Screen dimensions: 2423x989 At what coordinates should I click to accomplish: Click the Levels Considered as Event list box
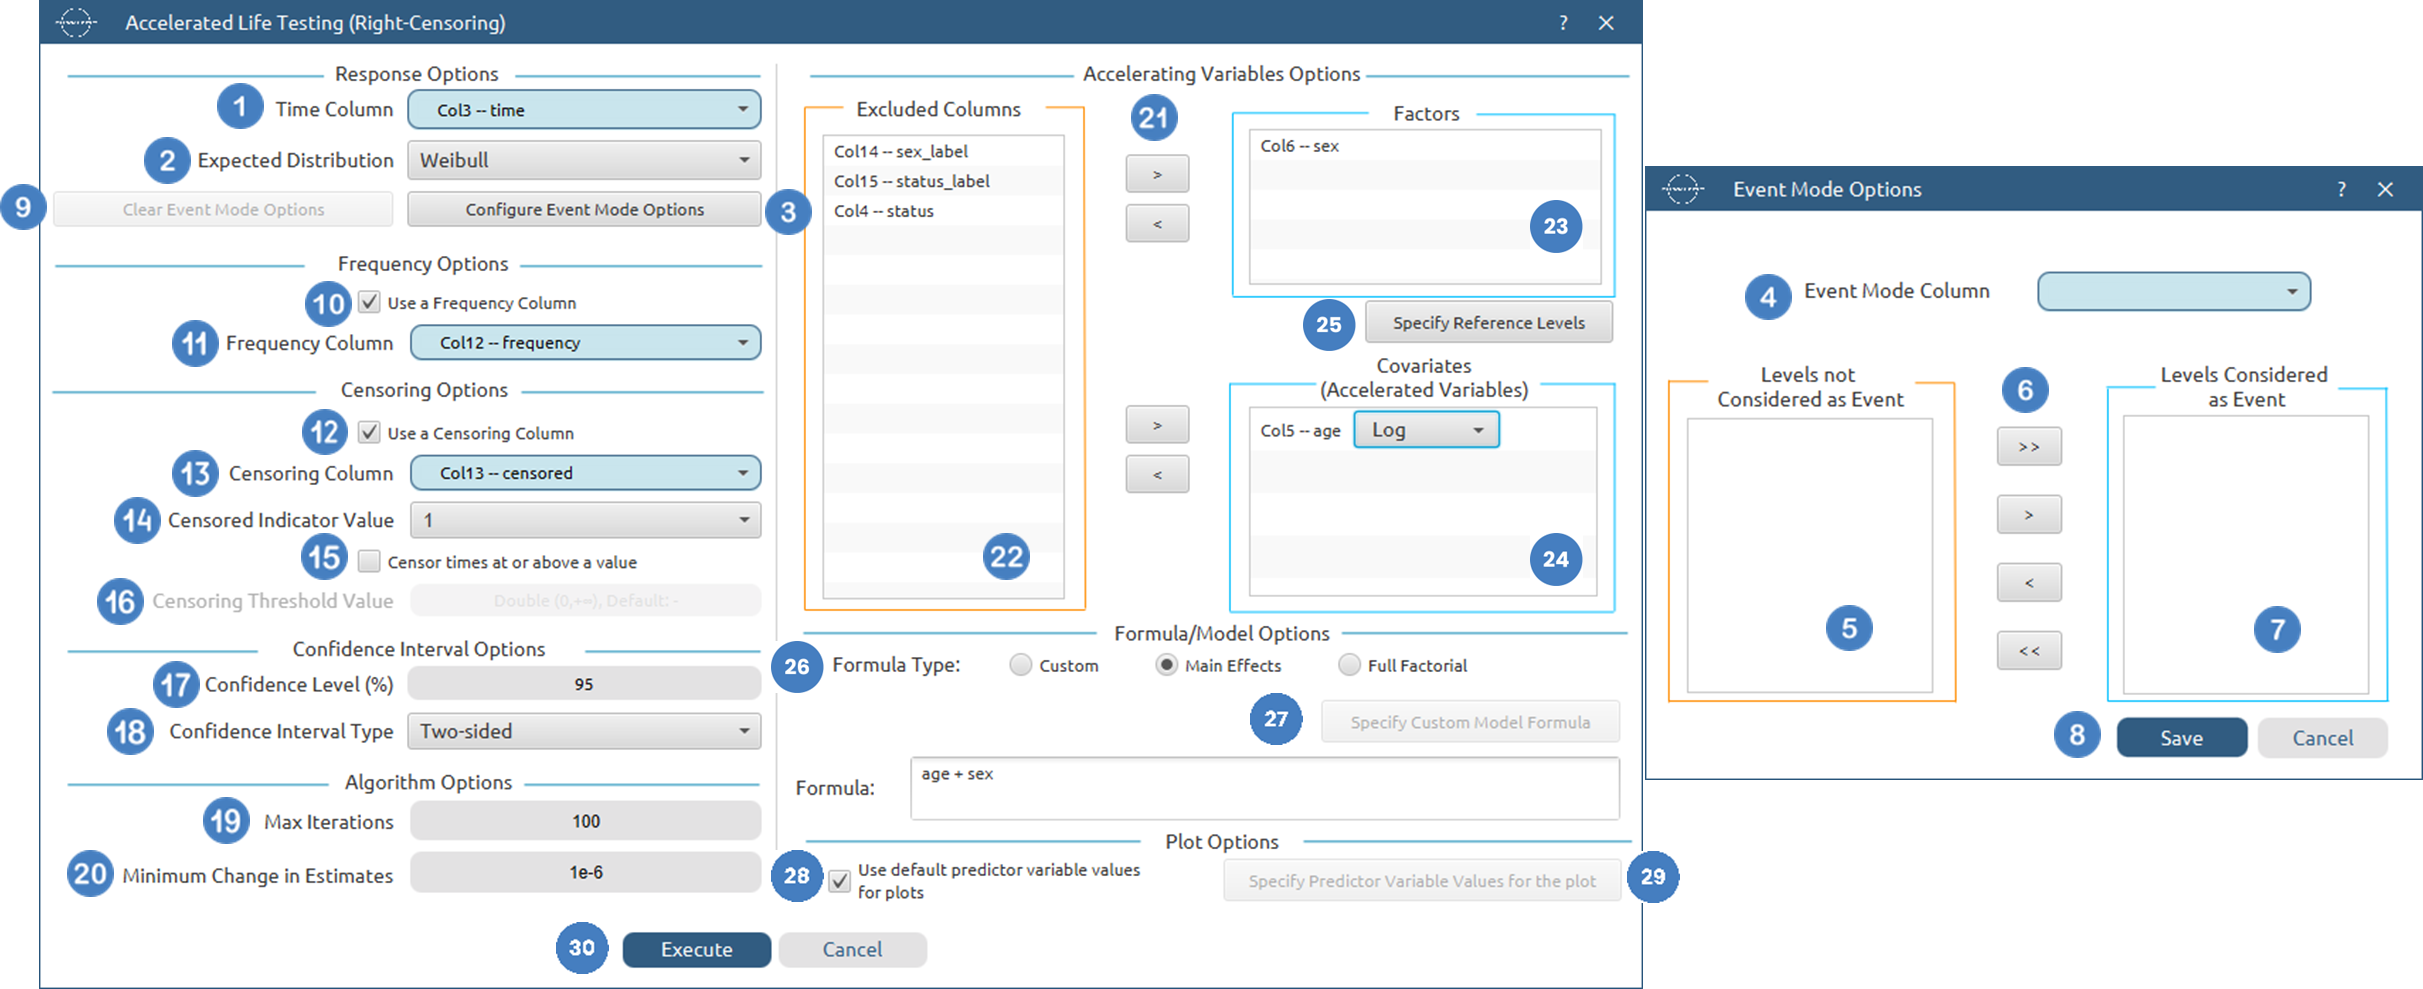coord(2246,555)
